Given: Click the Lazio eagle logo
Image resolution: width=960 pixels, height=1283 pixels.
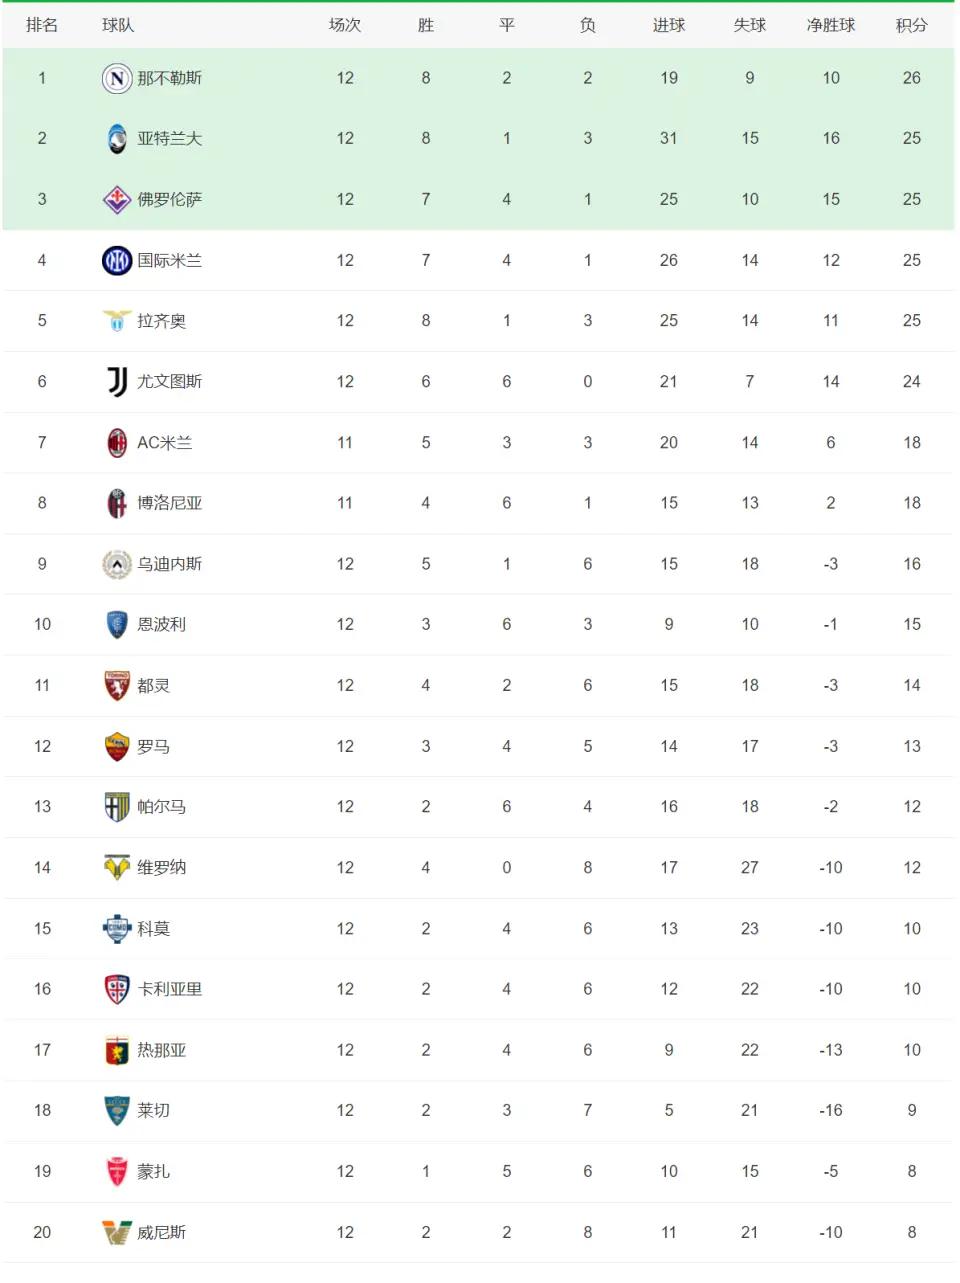Looking at the screenshot, I should pos(117,321).
